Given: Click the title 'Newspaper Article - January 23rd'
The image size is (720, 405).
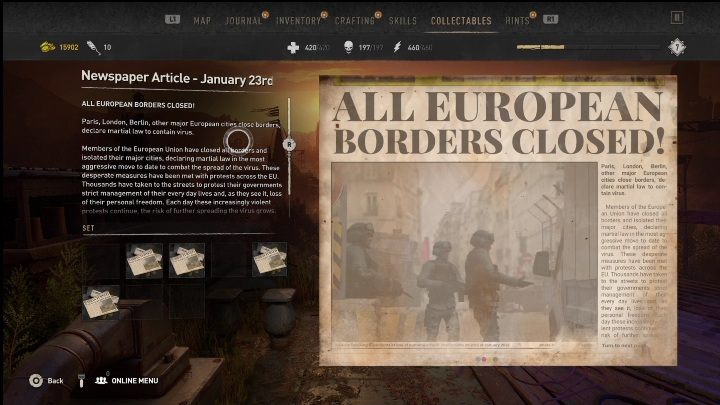Looking at the screenshot, I should point(177,78).
